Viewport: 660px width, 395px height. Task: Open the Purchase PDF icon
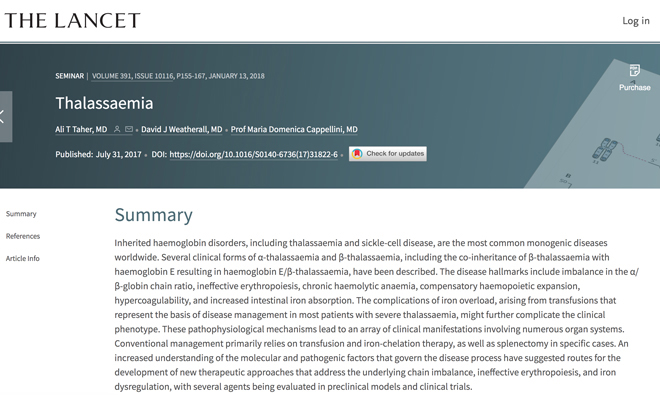click(x=634, y=70)
